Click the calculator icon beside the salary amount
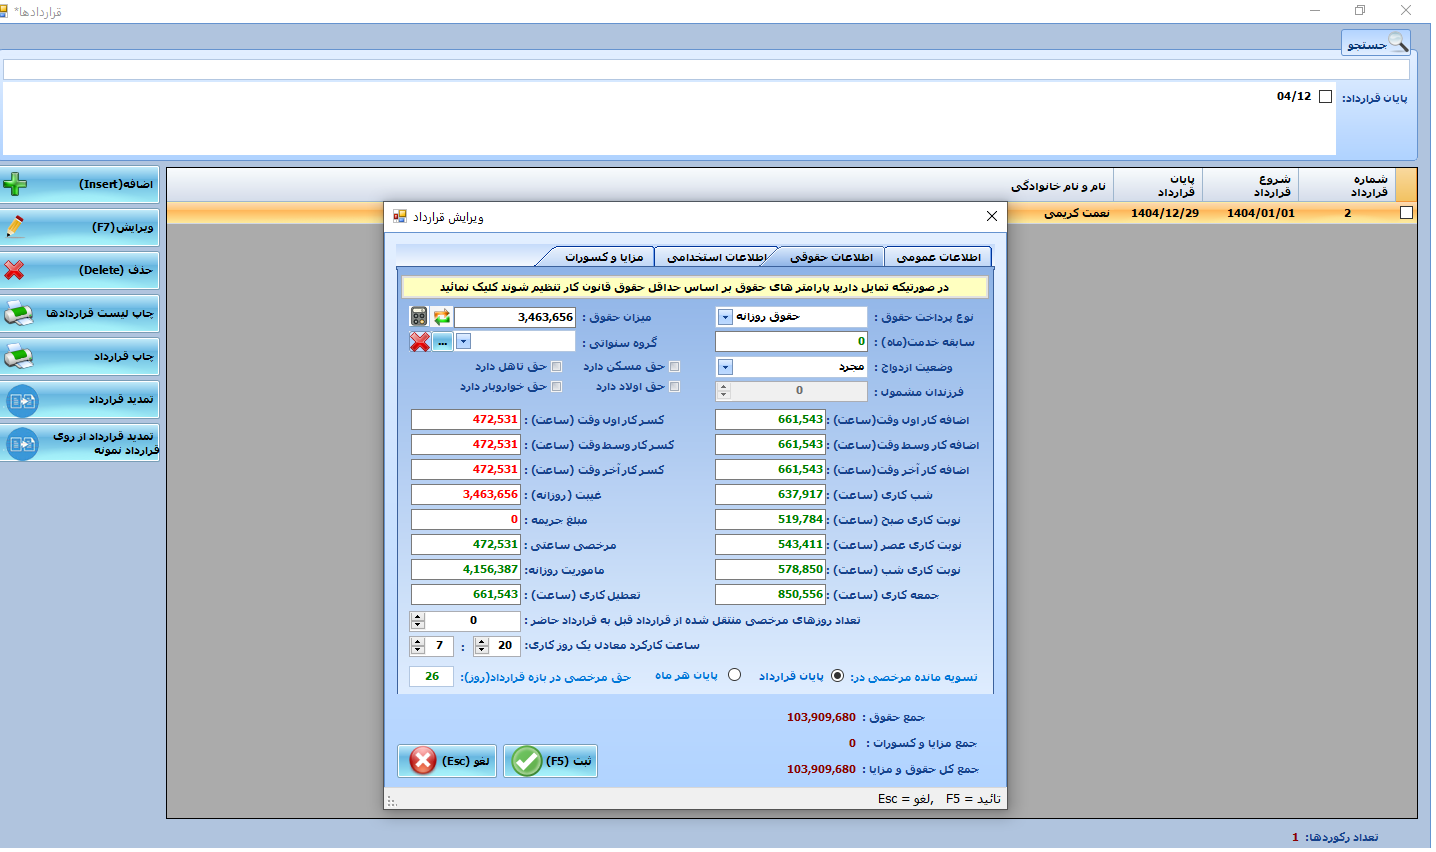The width and height of the screenshot is (1436, 852). coord(419,317)
